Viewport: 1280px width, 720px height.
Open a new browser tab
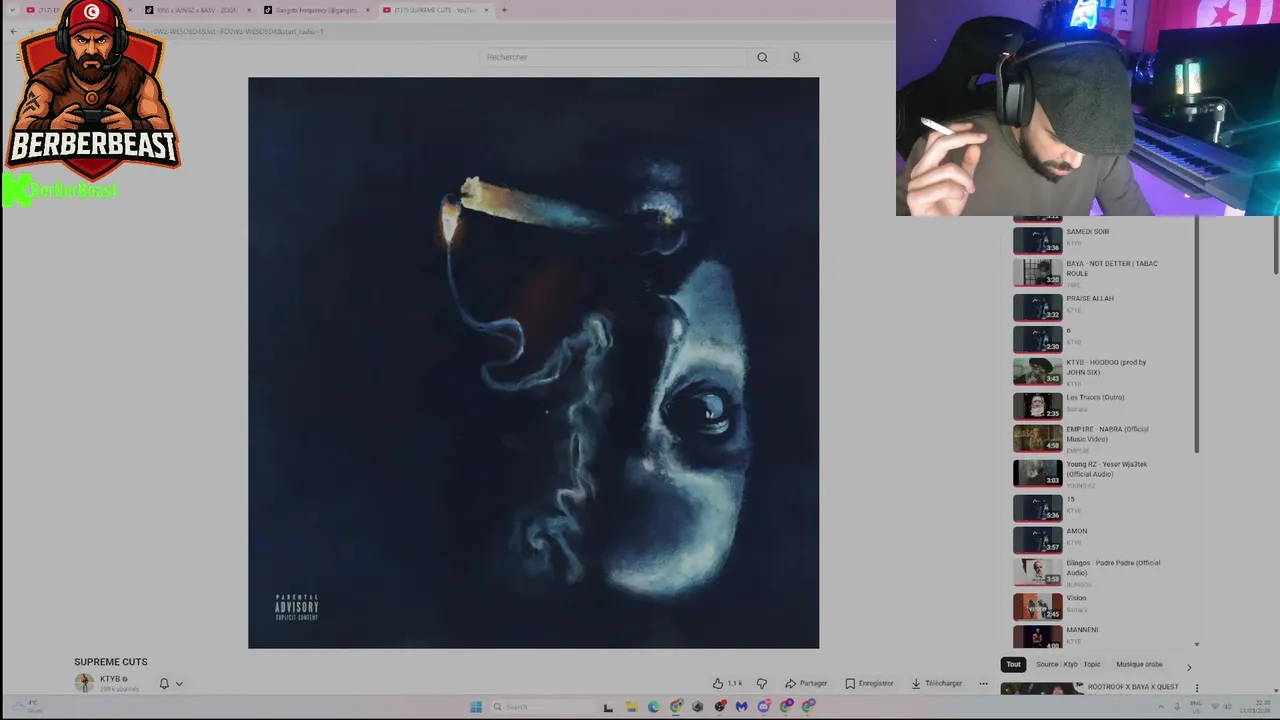point(504,10)
